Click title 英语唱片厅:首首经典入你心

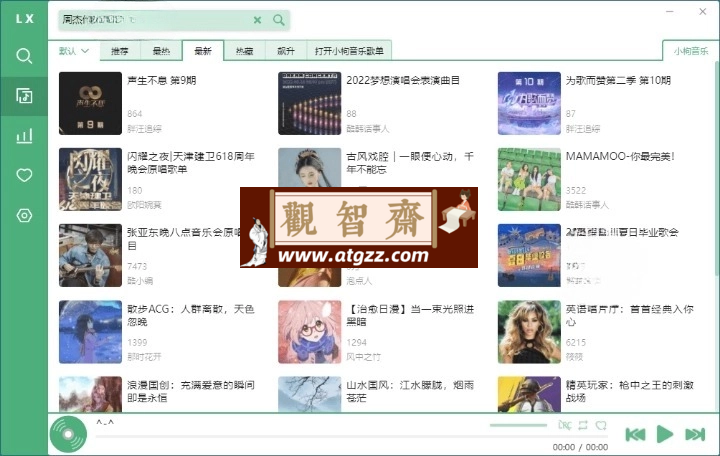[x=630, y=315]
